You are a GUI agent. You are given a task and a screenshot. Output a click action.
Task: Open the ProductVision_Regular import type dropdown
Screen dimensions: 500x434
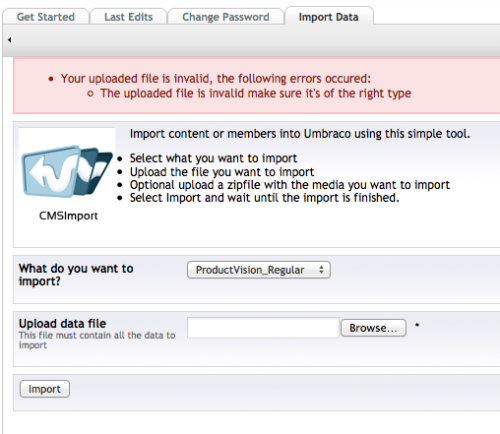pos(259,270)
